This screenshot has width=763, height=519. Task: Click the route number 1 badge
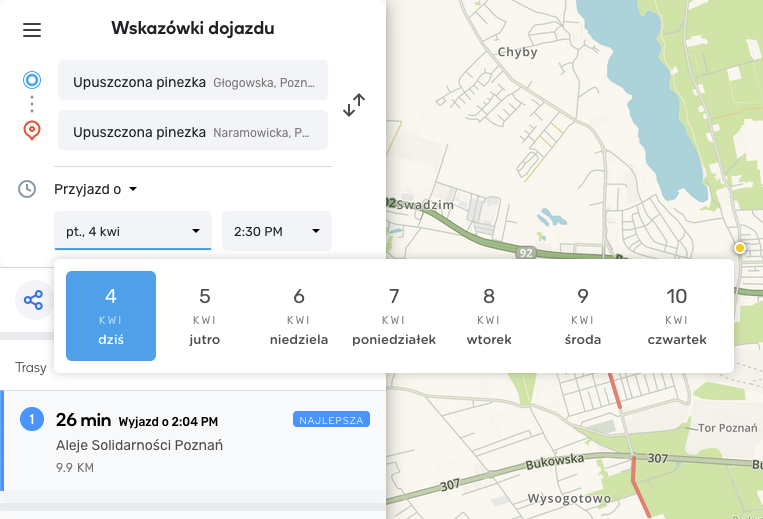(32, 419)
